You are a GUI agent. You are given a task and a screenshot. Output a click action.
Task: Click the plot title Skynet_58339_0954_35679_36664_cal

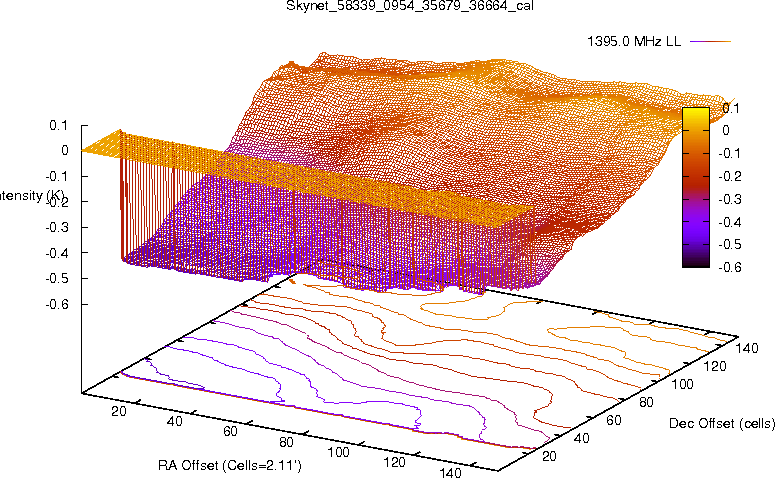[410, 6]
